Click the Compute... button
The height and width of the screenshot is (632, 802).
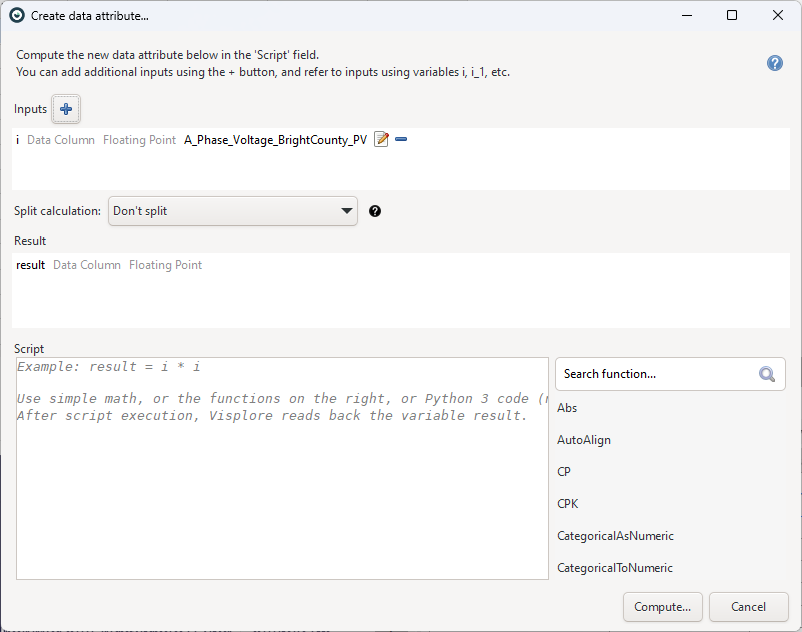662,607
